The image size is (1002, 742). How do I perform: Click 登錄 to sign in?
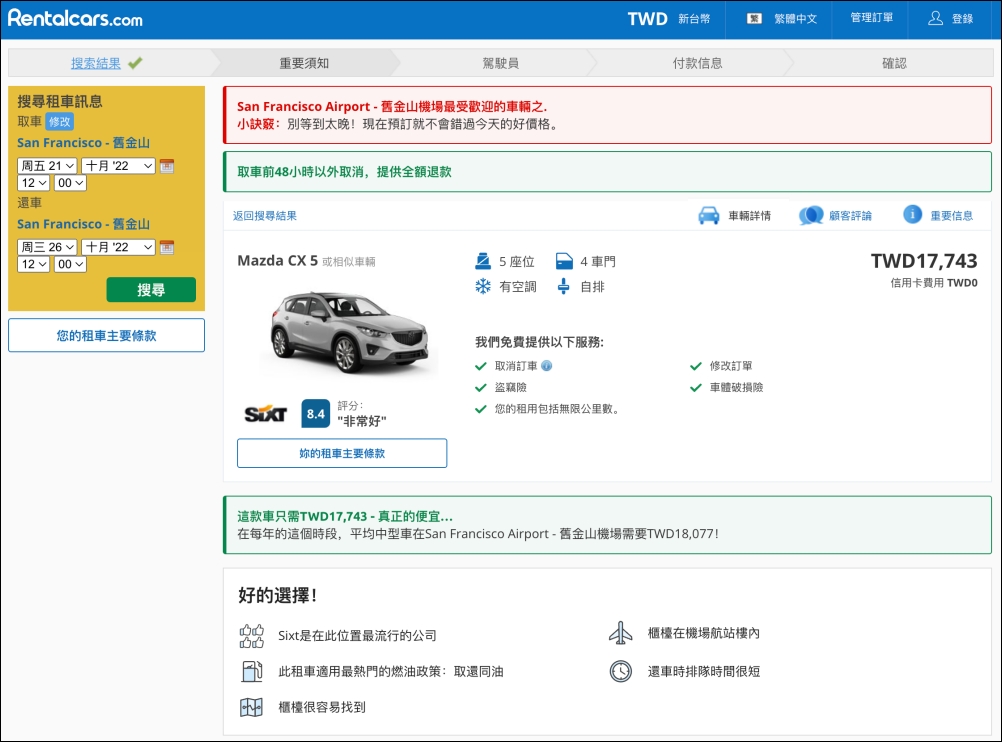(962, 19)
